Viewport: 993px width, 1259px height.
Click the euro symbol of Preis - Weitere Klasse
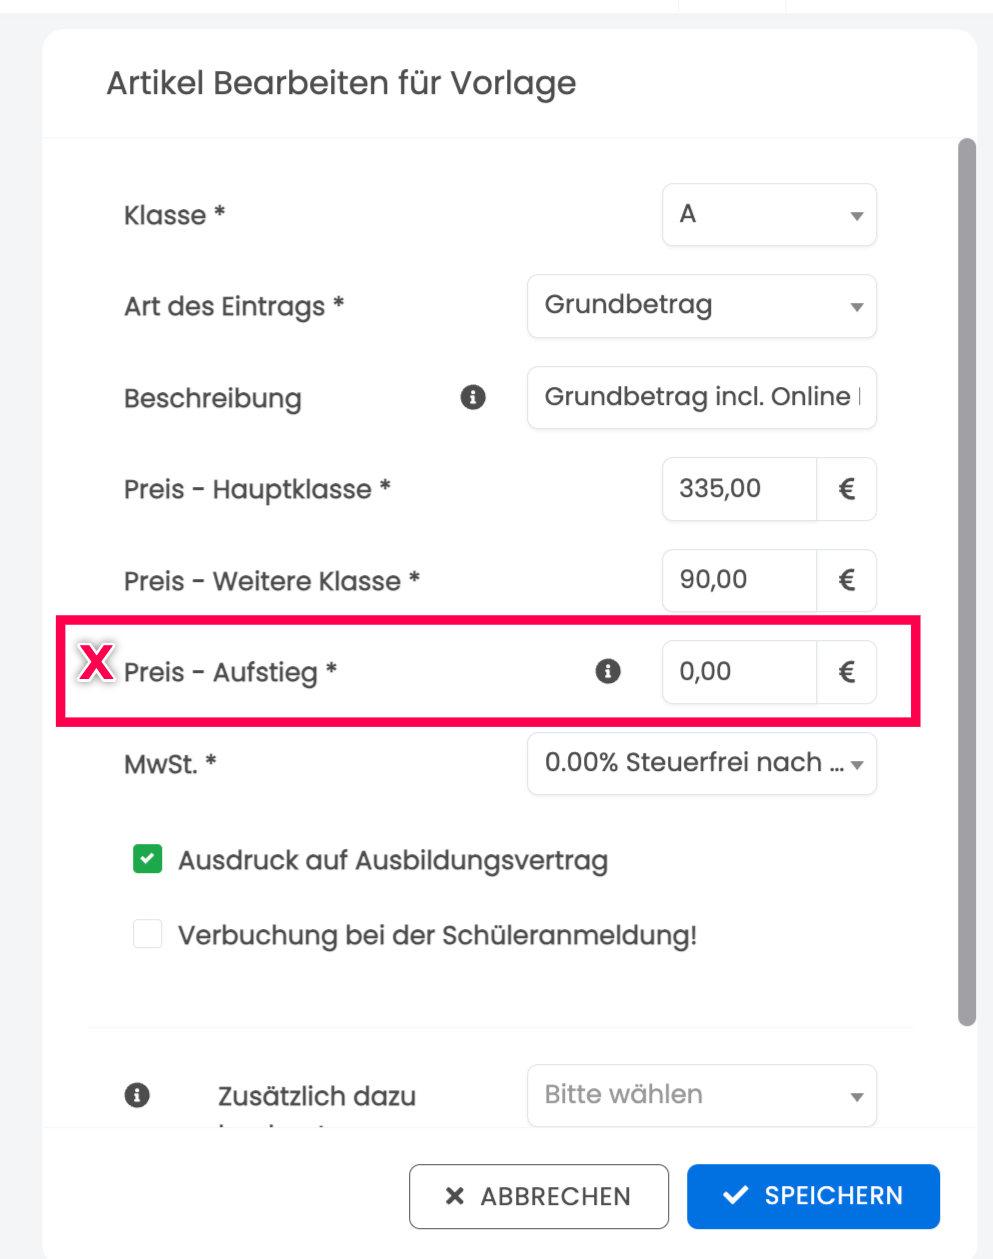click(x=846, y=580)
